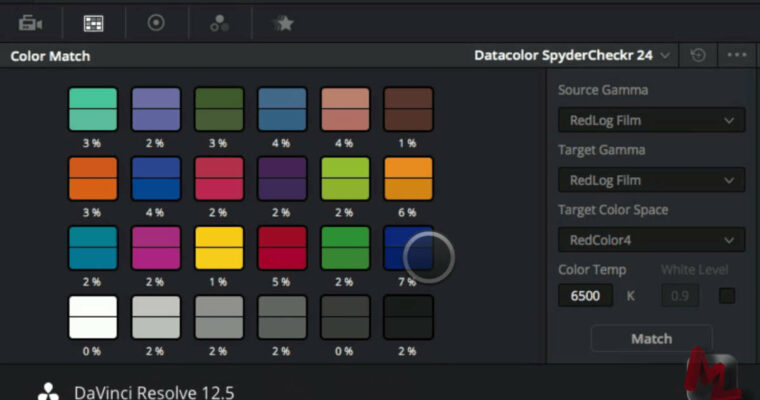Expand the Target Gamma dropdown

(651, 180)
